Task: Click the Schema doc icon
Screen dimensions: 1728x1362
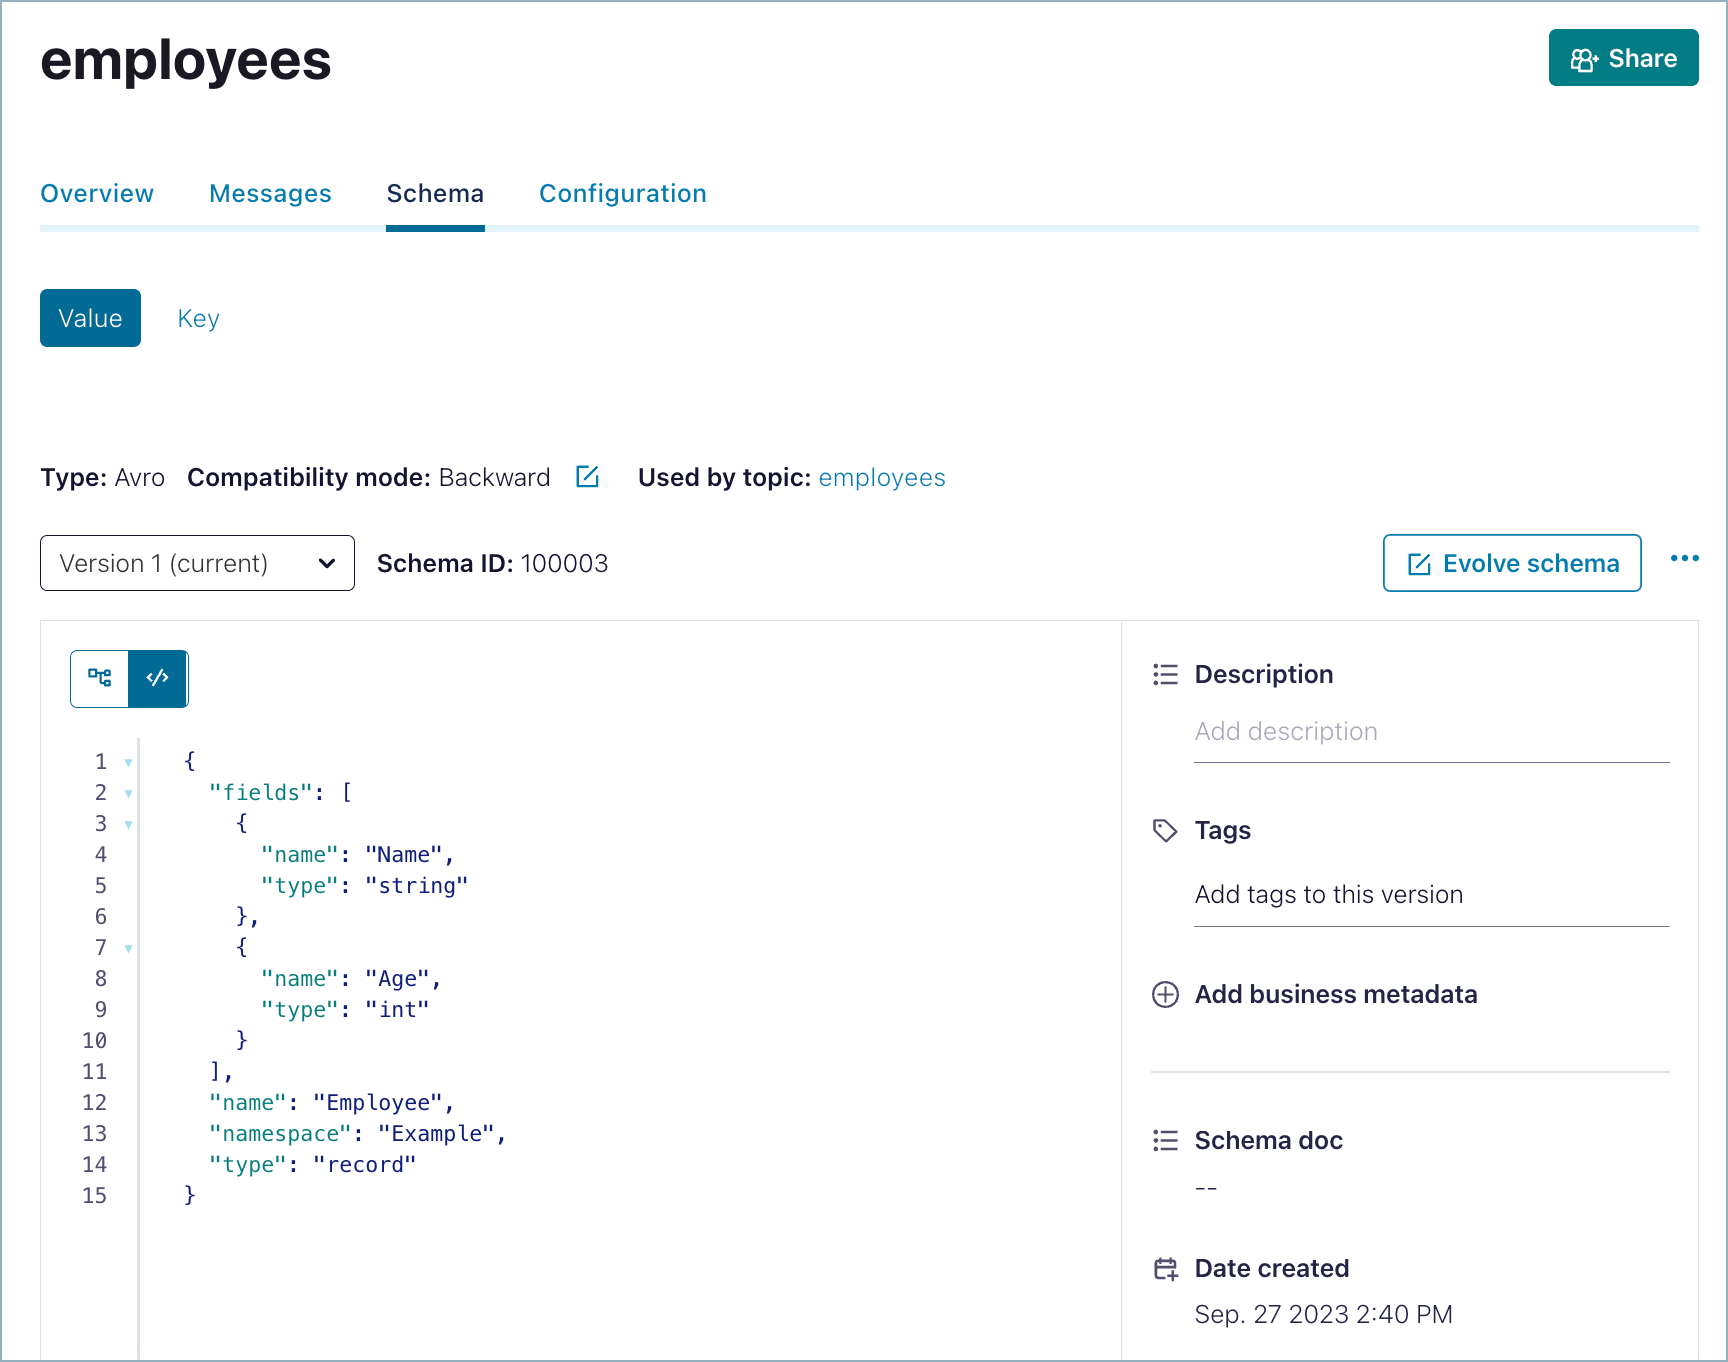Action: 1165,1140
